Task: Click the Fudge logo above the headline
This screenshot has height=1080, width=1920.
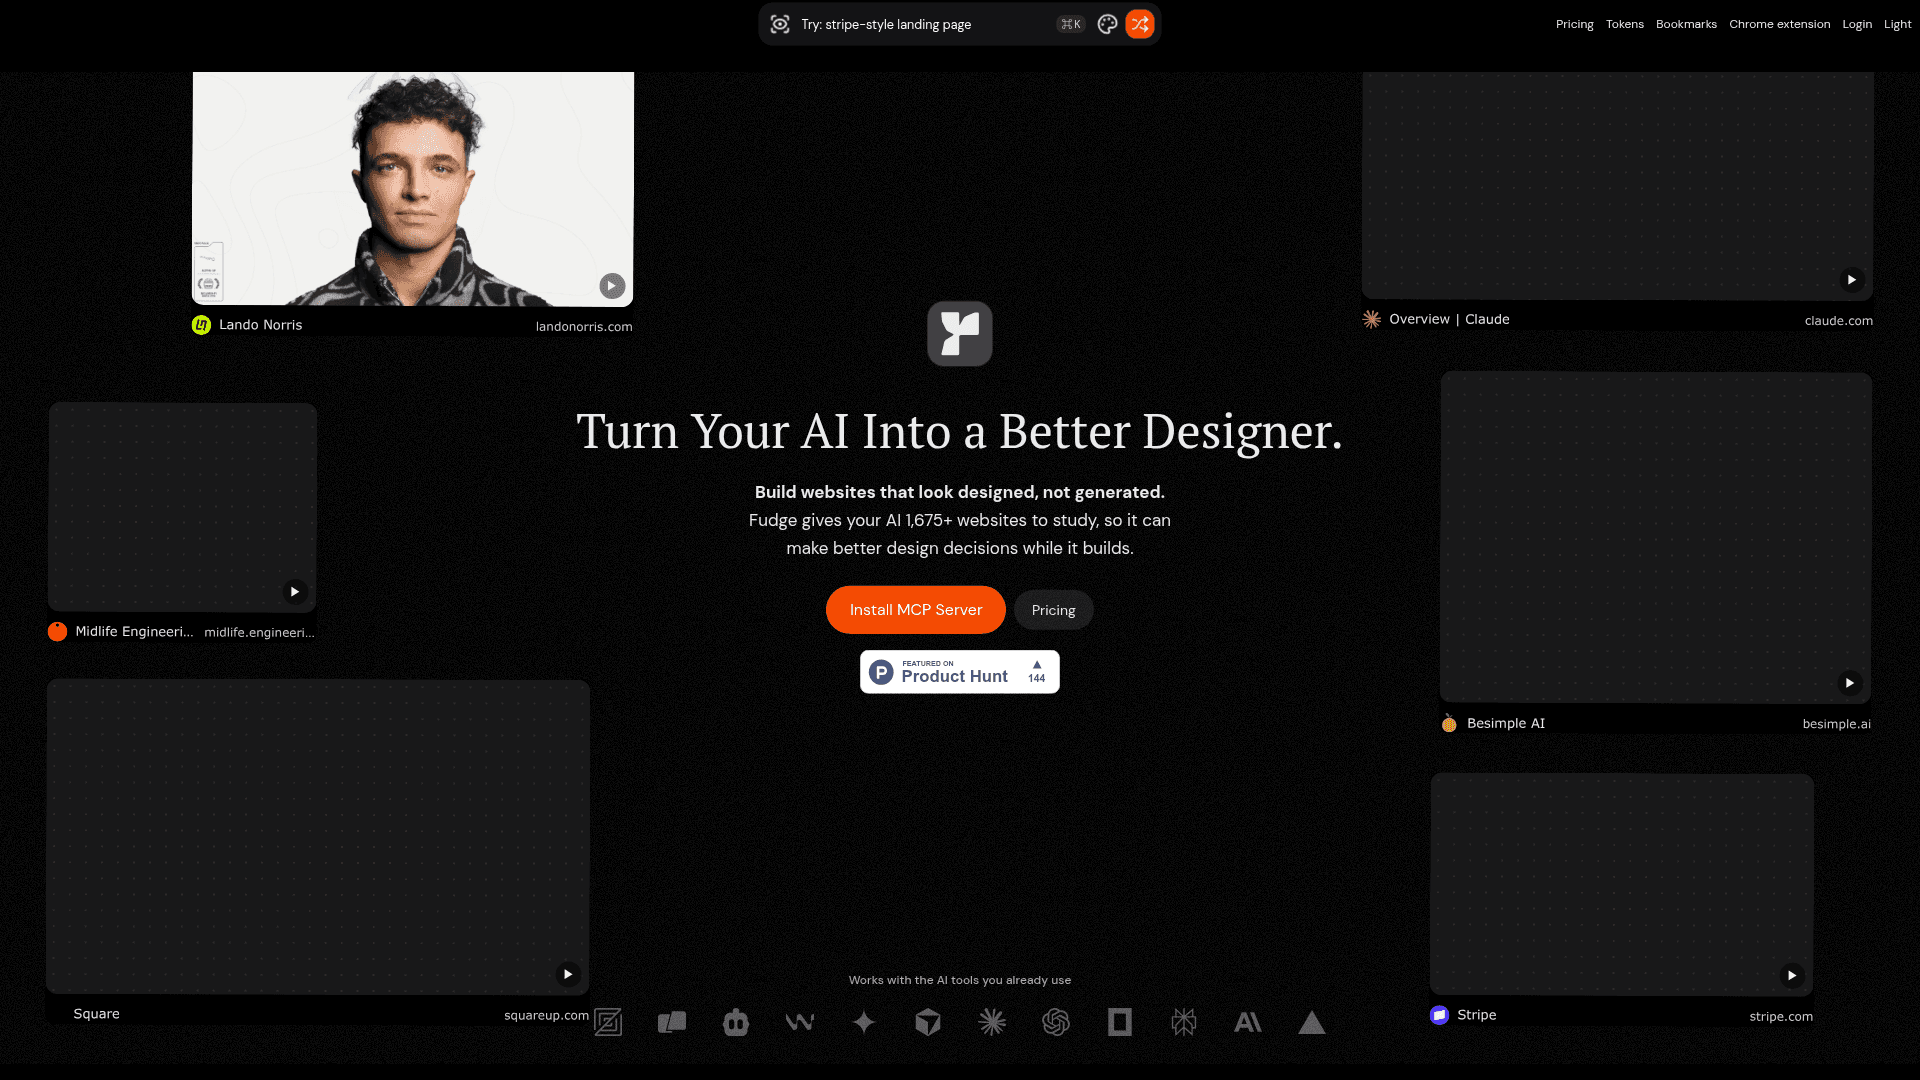Action: pos(959,334)
